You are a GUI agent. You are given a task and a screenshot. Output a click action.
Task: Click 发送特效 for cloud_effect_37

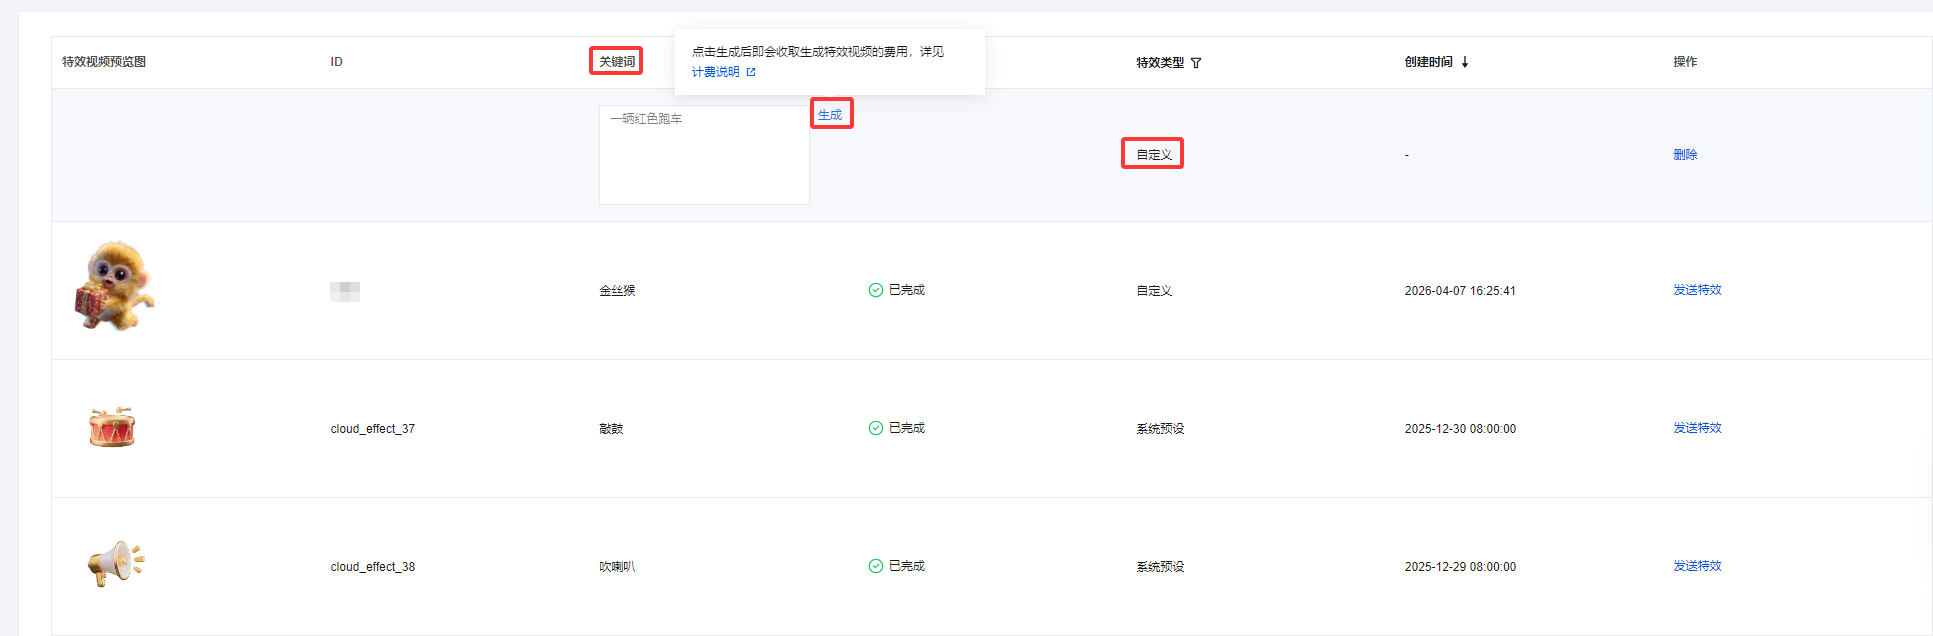(x=1697, y=428)
